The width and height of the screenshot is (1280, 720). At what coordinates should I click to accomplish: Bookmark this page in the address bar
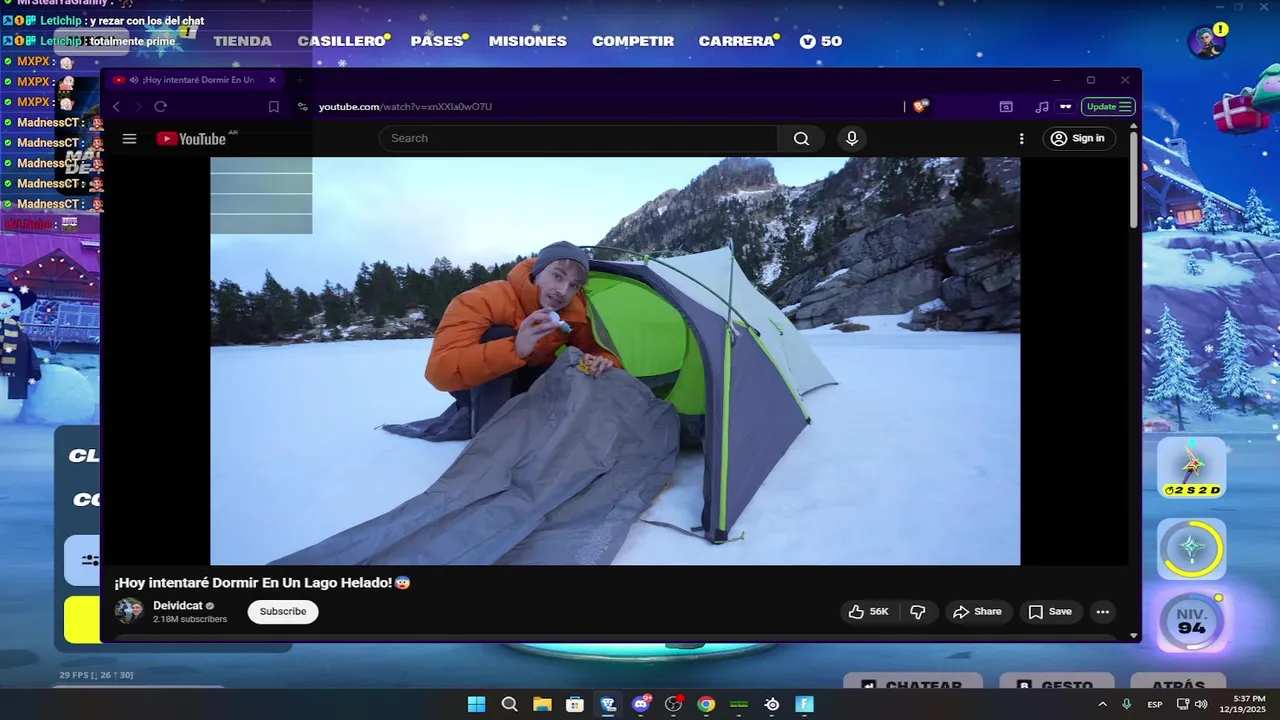click(273, 107)
